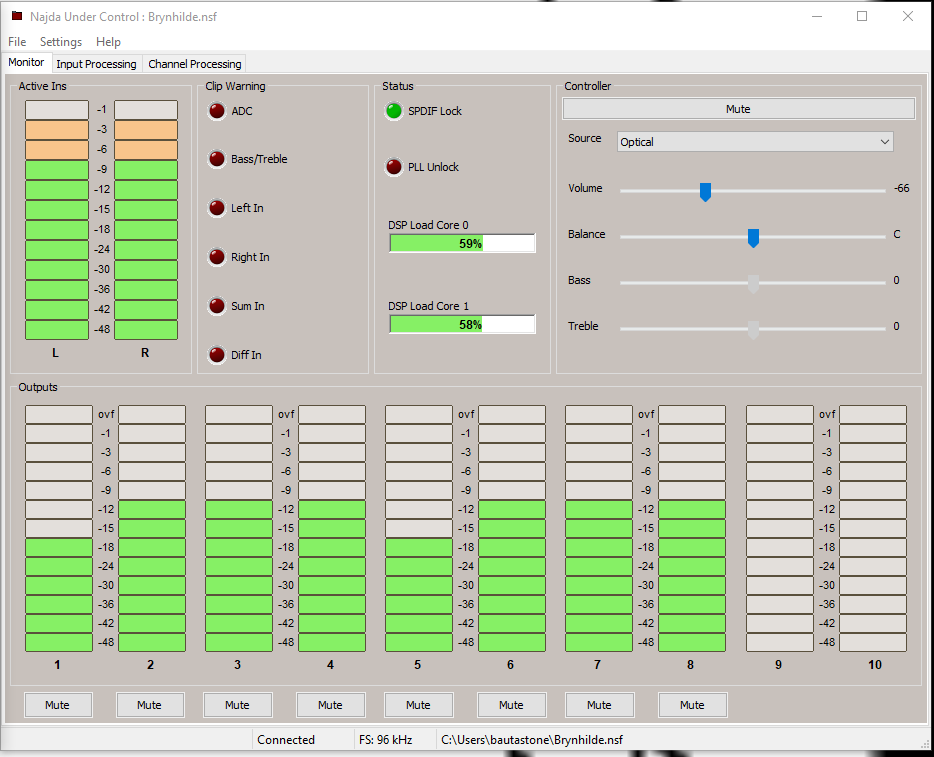Click the PLL Unlock status indicator
The image size is (934, 757).
click(x=394, y=167)
